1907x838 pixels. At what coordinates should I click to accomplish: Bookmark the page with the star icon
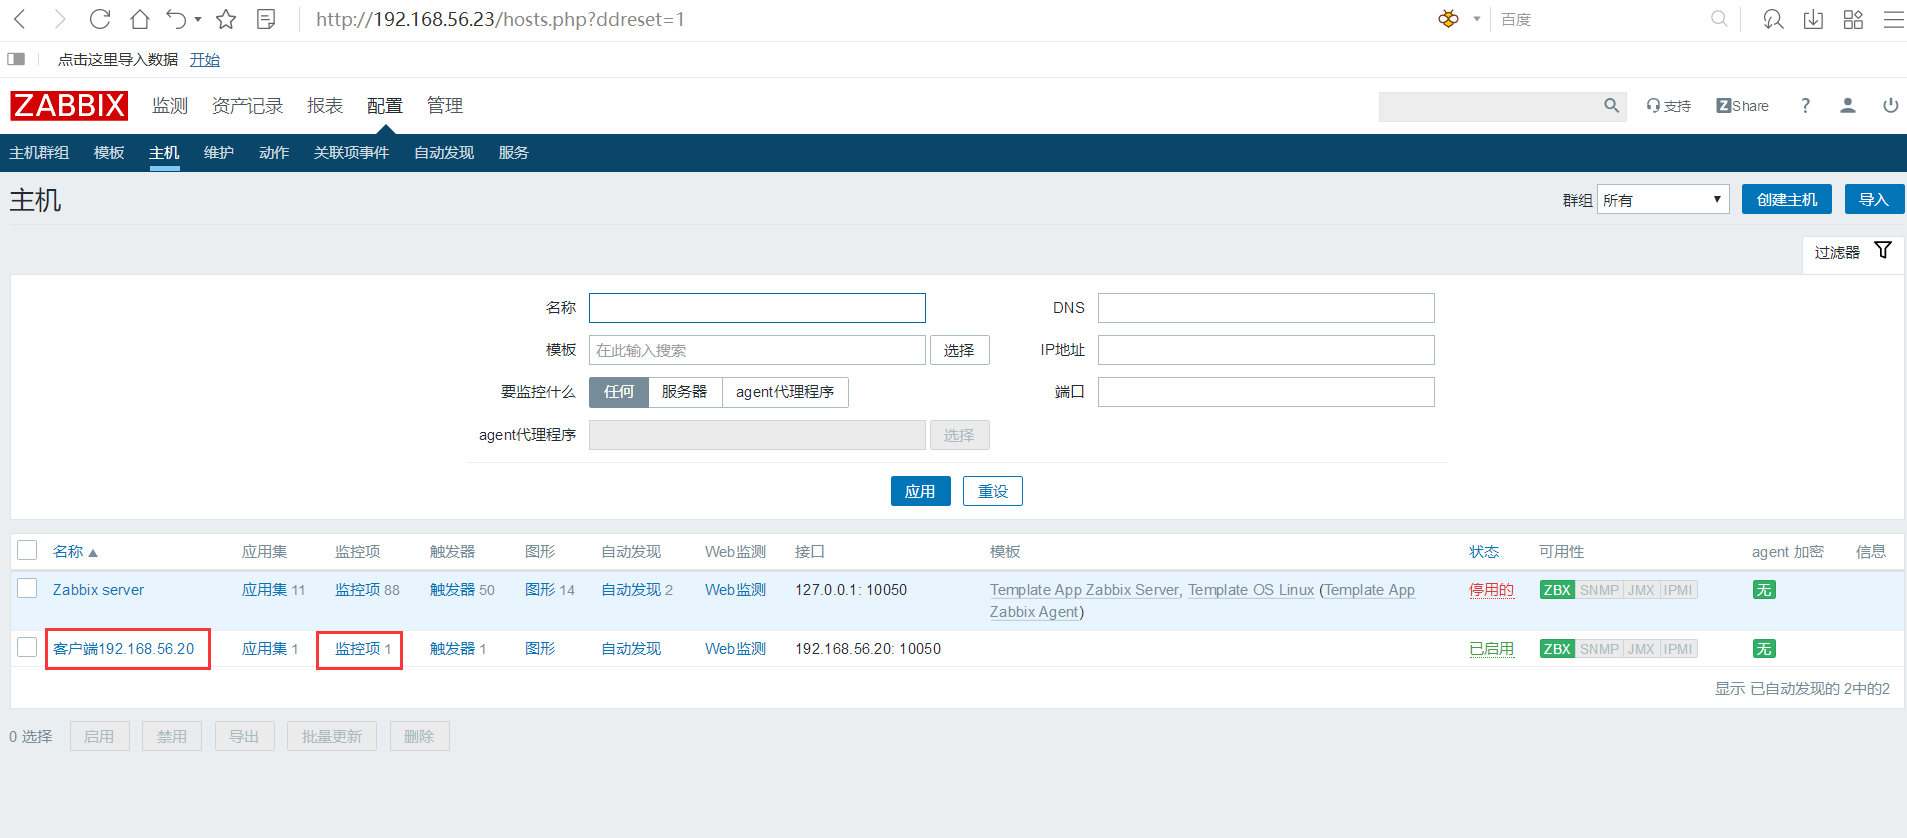click(x=227, y=19)
